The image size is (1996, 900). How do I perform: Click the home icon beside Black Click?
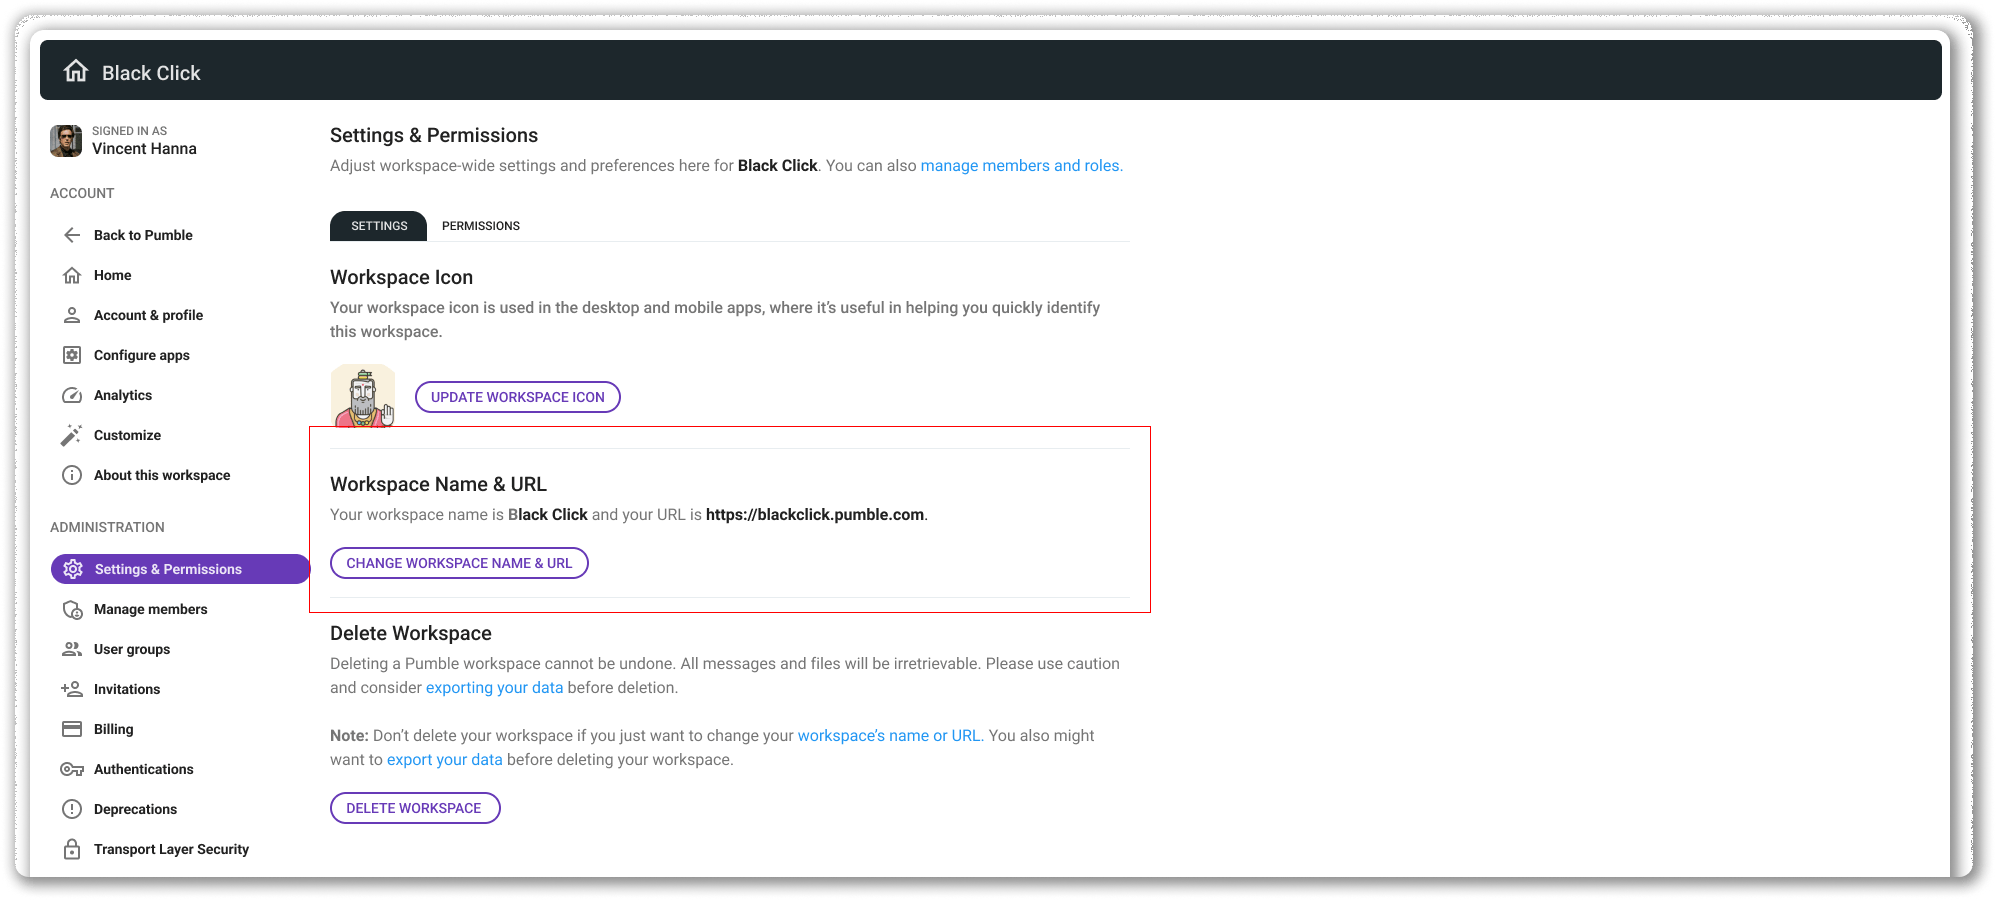pos(77,71)
